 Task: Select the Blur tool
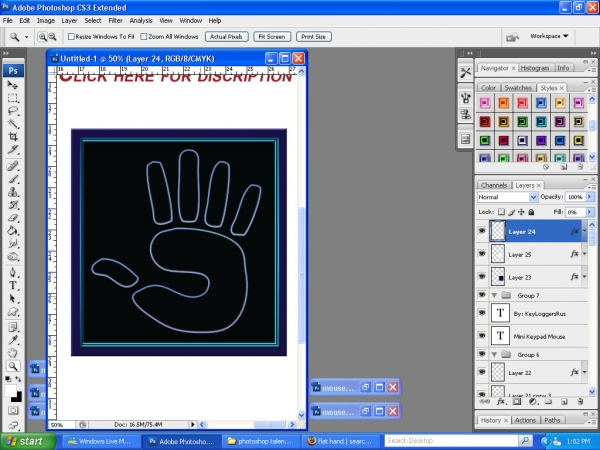[x=13, y=244]
